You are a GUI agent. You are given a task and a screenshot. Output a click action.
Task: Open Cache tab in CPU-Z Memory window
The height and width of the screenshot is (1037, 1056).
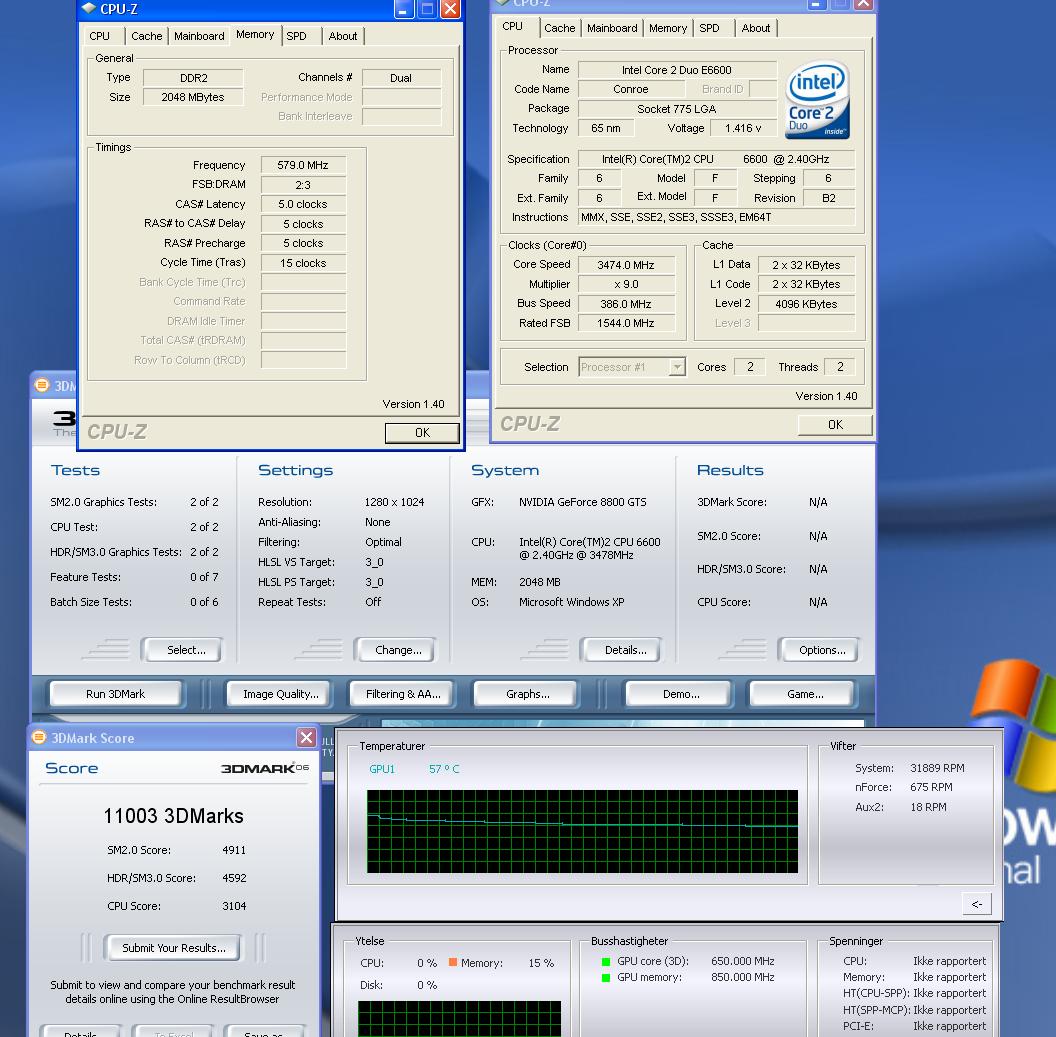point(146,36)
